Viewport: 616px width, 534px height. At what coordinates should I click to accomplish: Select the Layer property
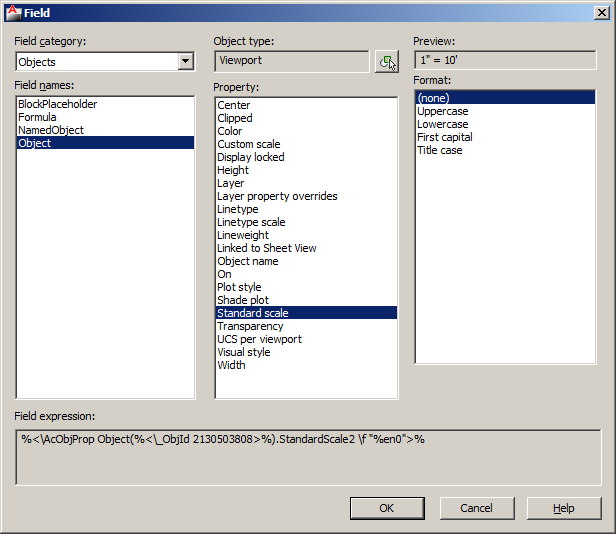(306, 183)
